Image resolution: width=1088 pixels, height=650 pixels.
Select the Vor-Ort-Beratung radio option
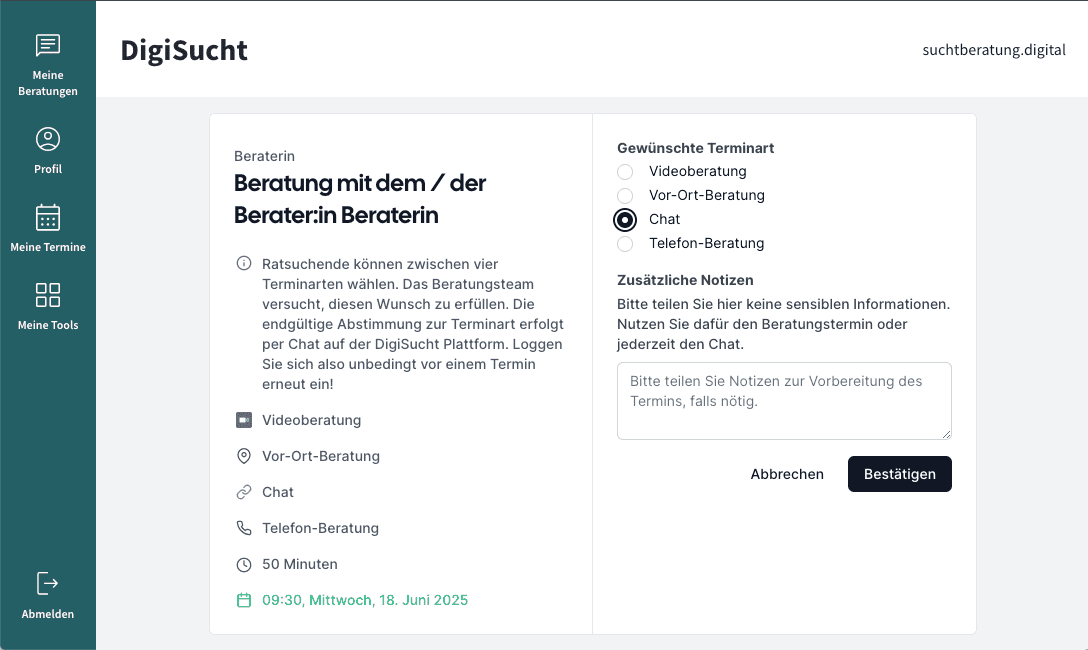tap(625, 196)
